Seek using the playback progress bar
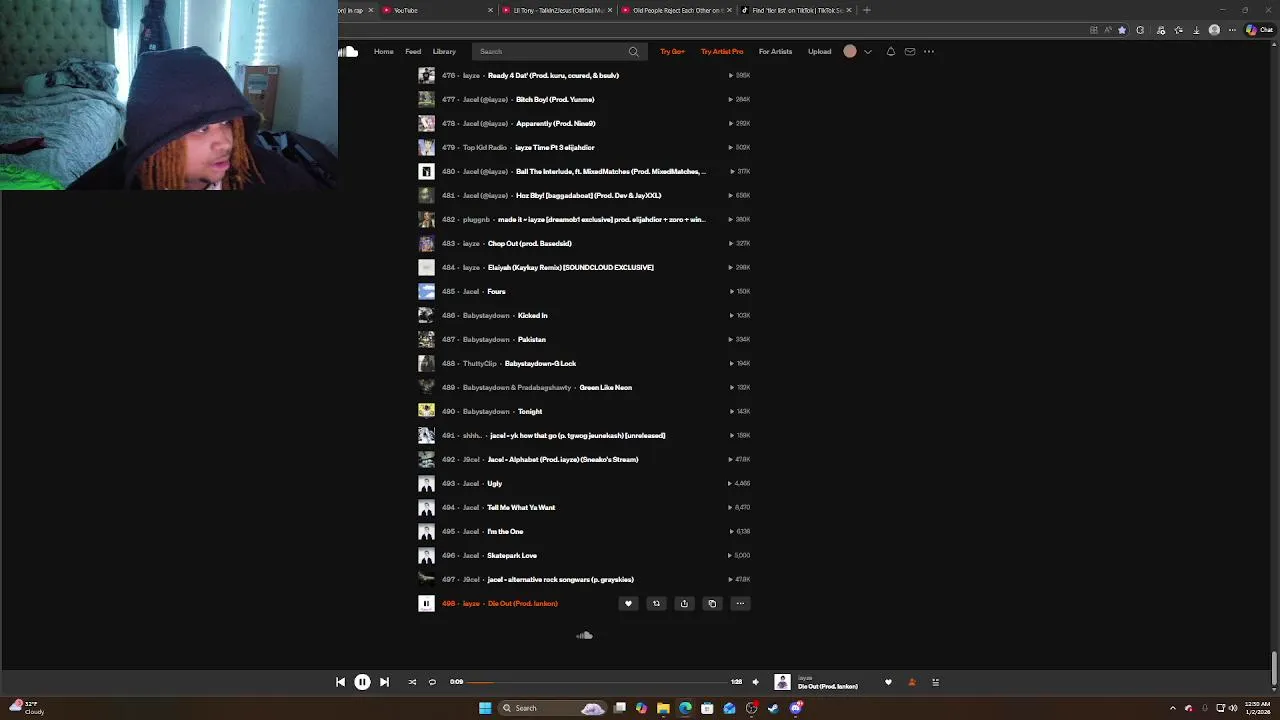Viewport: 1280px width, 720px height. [596, 682]
